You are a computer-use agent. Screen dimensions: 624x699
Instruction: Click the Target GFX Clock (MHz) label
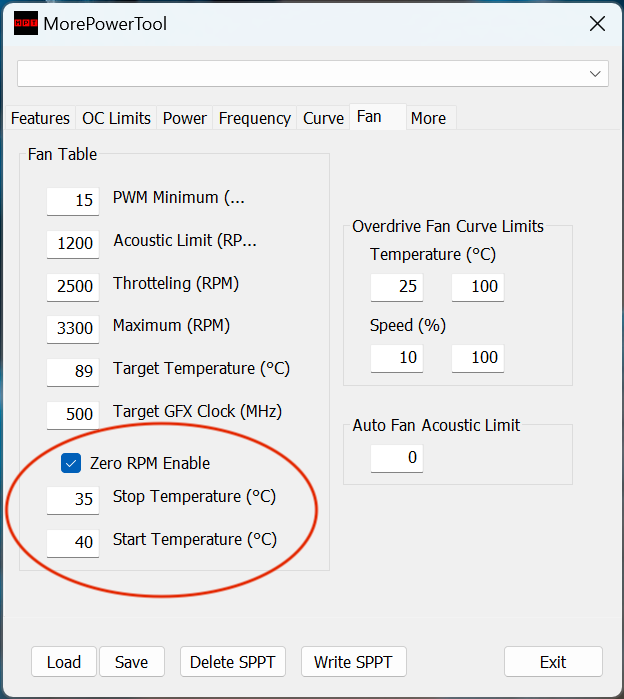click(197, 411)
